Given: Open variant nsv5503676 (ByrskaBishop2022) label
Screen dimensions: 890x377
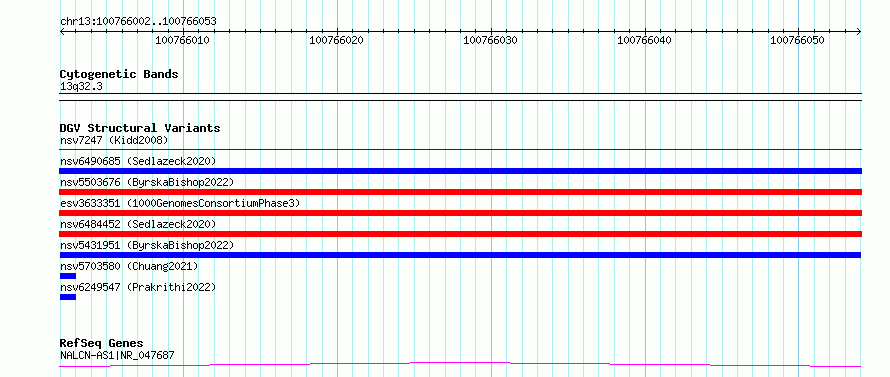Looking at the screenshot, I should click(x=147, y=182).
